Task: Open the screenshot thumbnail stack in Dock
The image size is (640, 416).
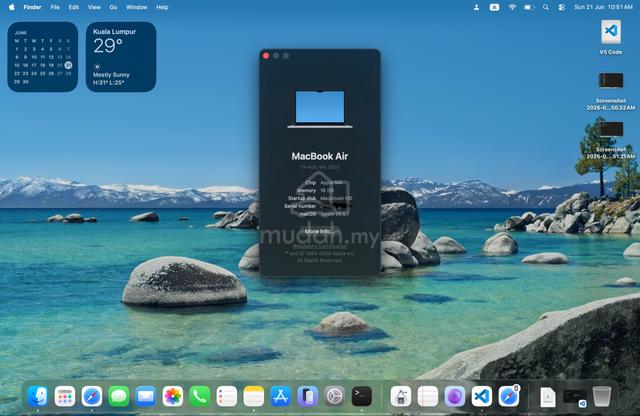Action: click(575, 397)
